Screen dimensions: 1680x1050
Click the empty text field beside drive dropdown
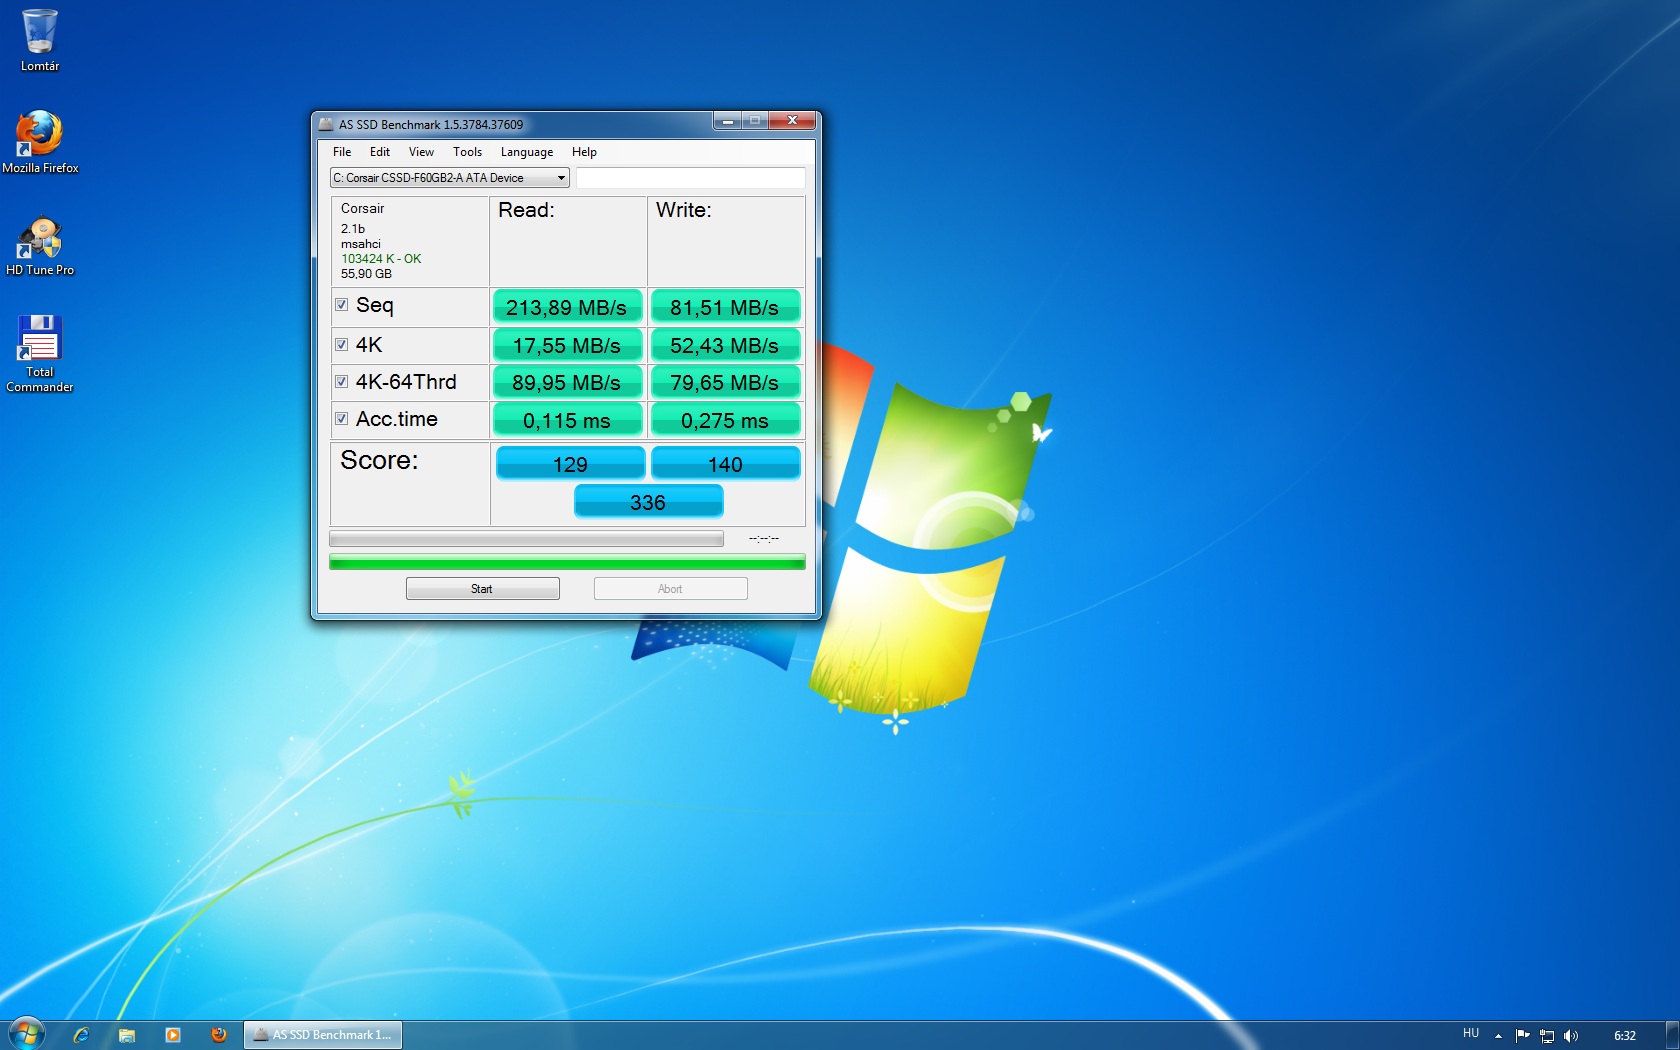tap(690, 178)
